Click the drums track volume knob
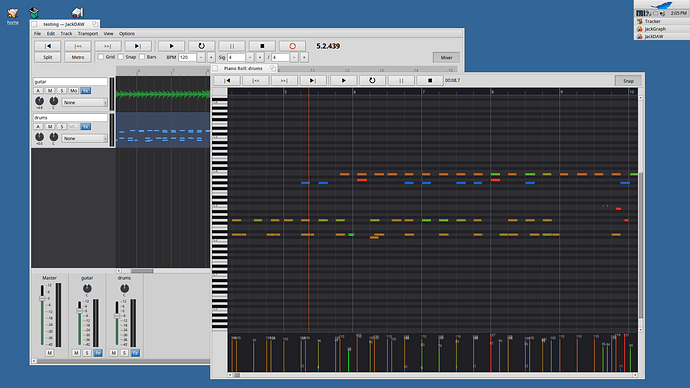The width and height of the screenshot is (690, 388). pyautogui.click(x=40, y=137)
